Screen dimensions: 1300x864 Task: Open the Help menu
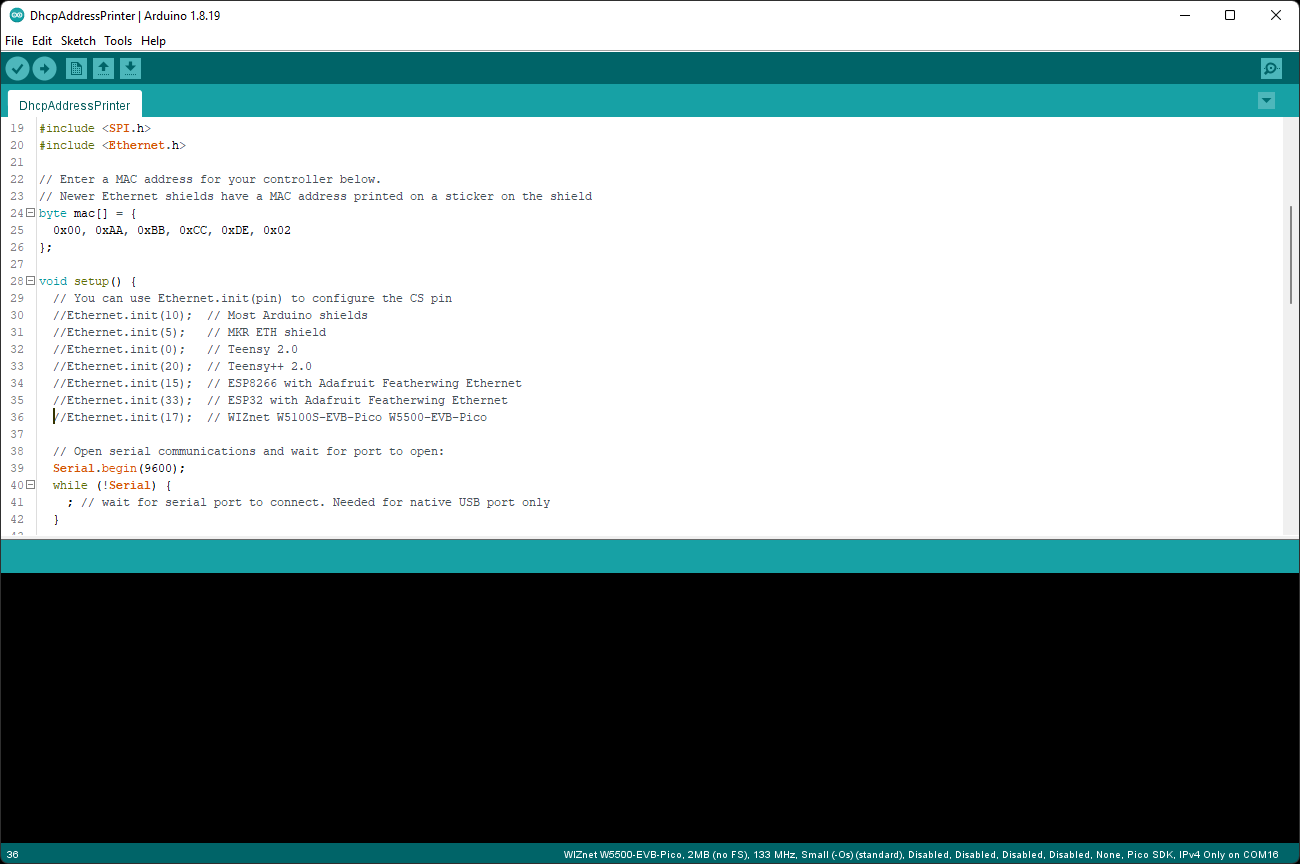[153, 40]
